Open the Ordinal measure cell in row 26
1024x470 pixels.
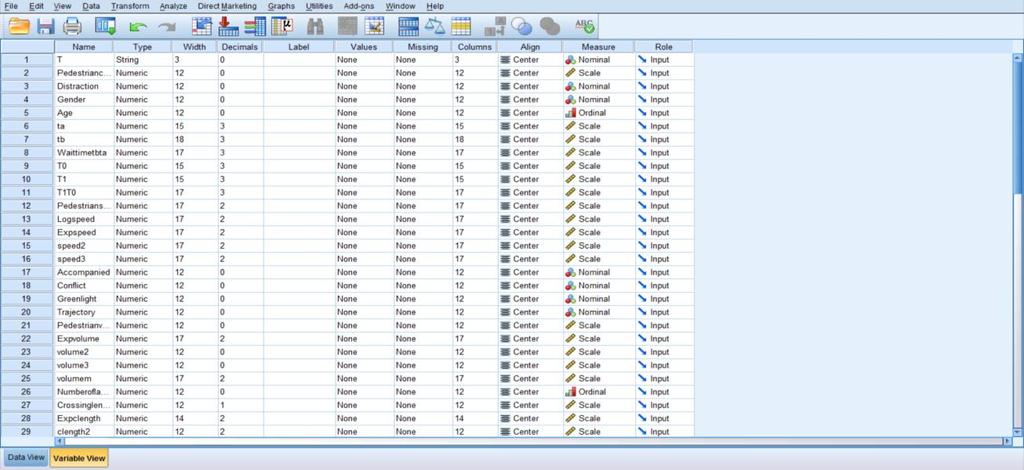coord(598,392)
